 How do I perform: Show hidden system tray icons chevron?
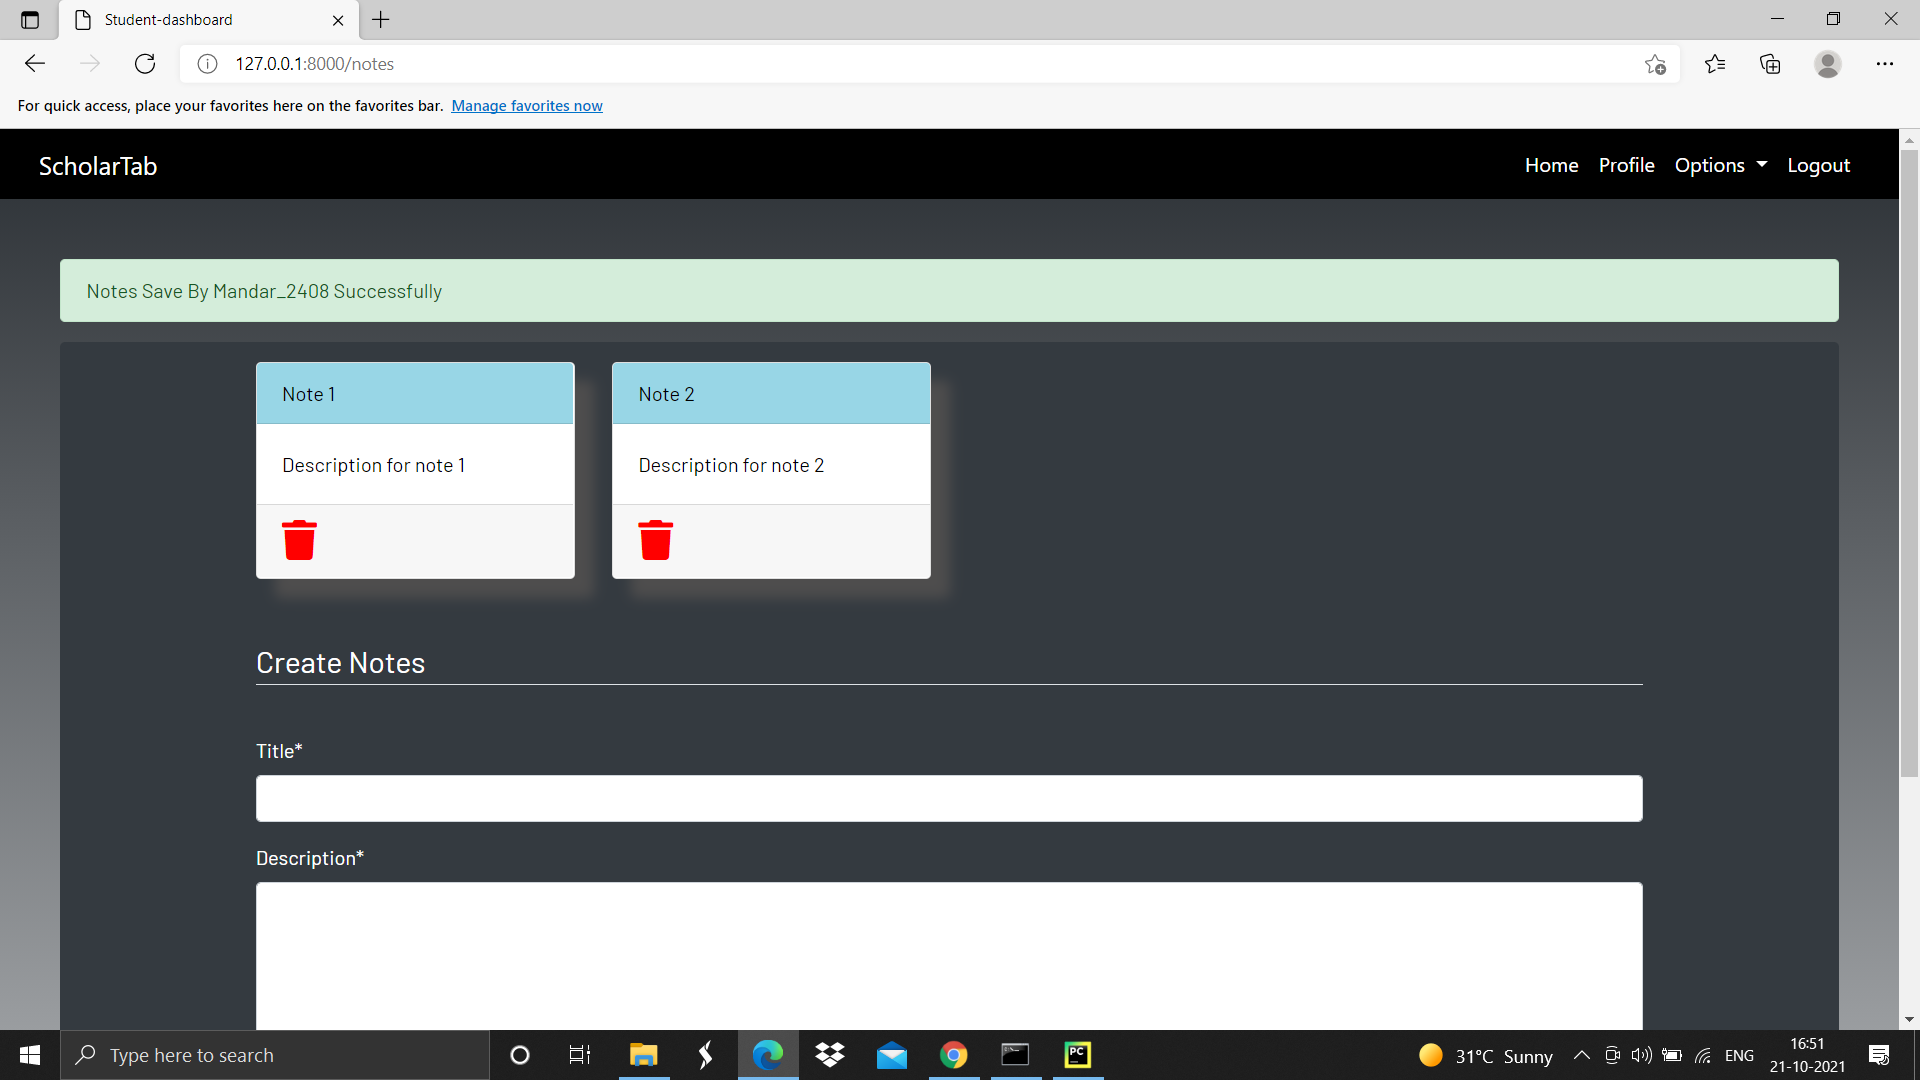tap(1581, 1055)
